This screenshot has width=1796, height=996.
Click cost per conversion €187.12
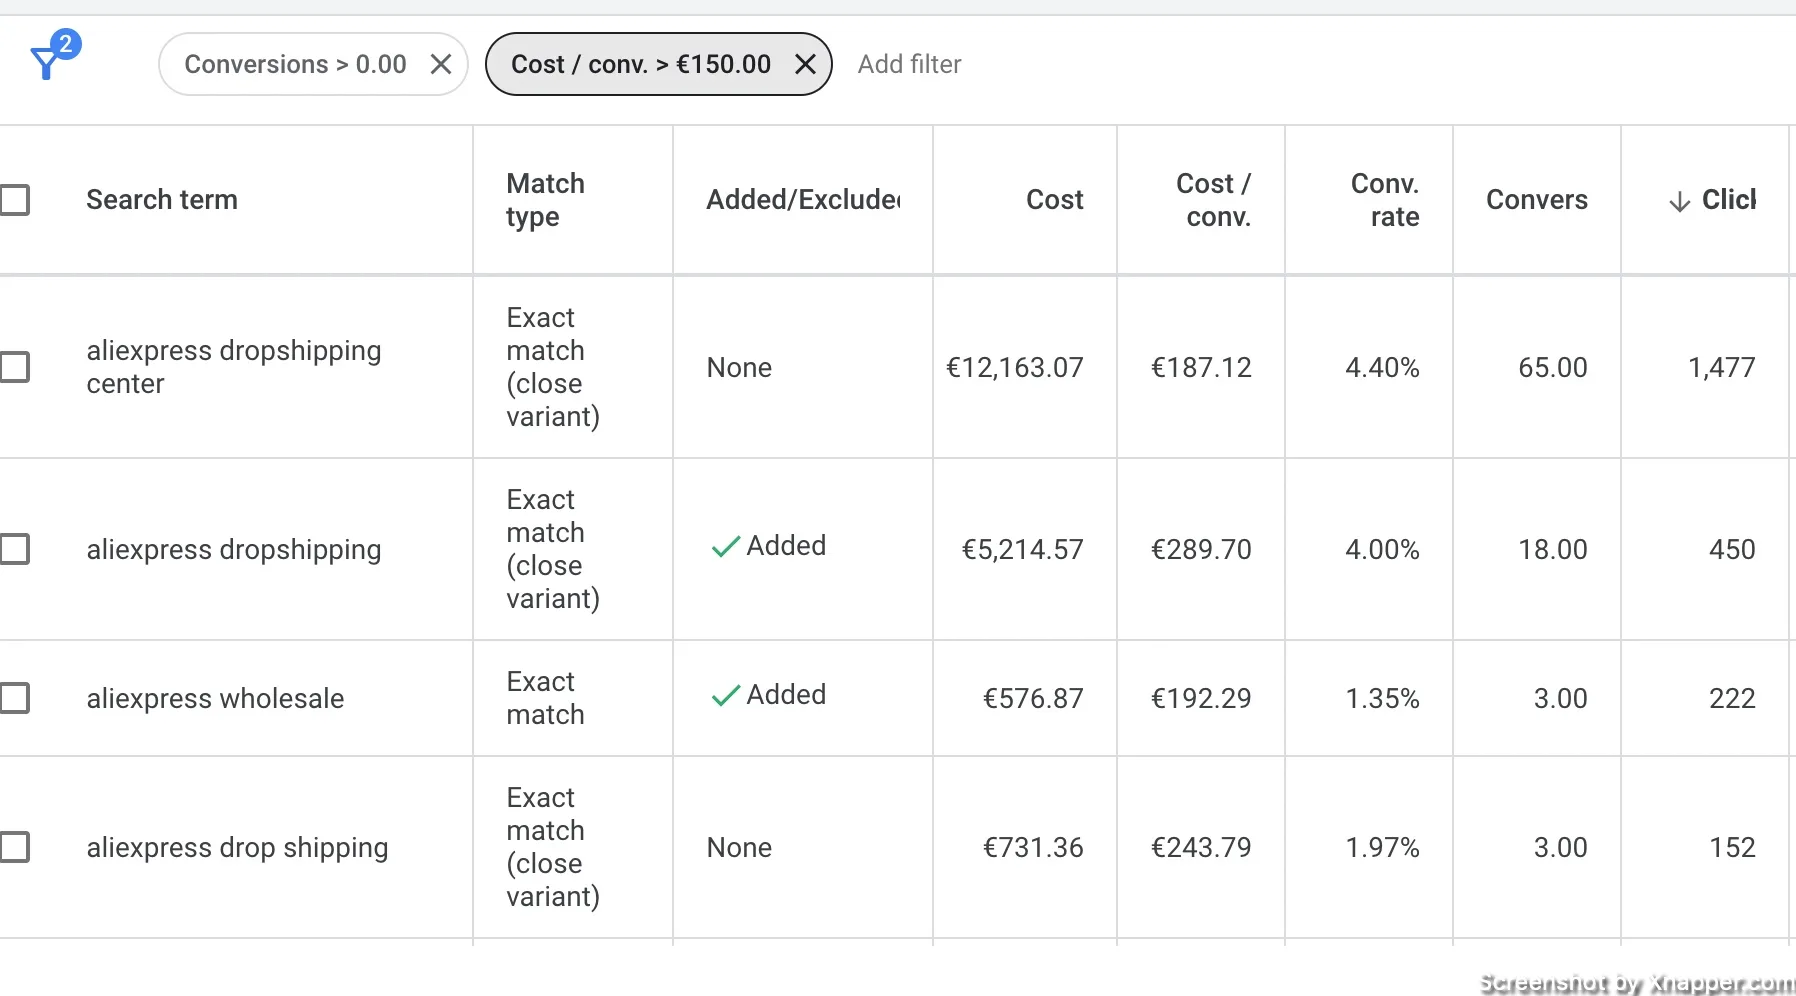click(1201, 367)
